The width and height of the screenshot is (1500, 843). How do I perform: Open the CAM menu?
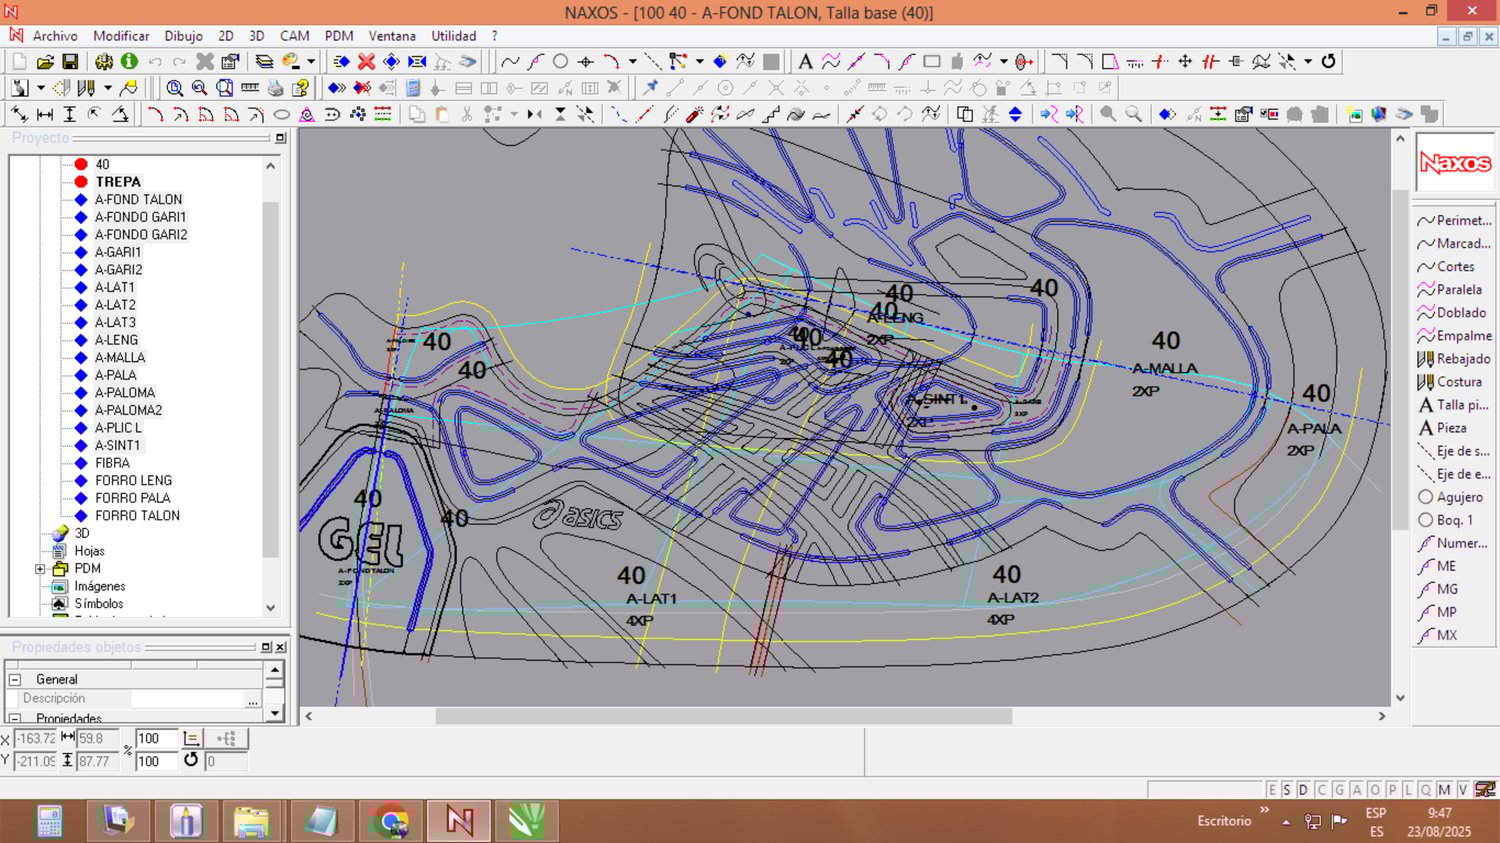[x=294, y=36]
